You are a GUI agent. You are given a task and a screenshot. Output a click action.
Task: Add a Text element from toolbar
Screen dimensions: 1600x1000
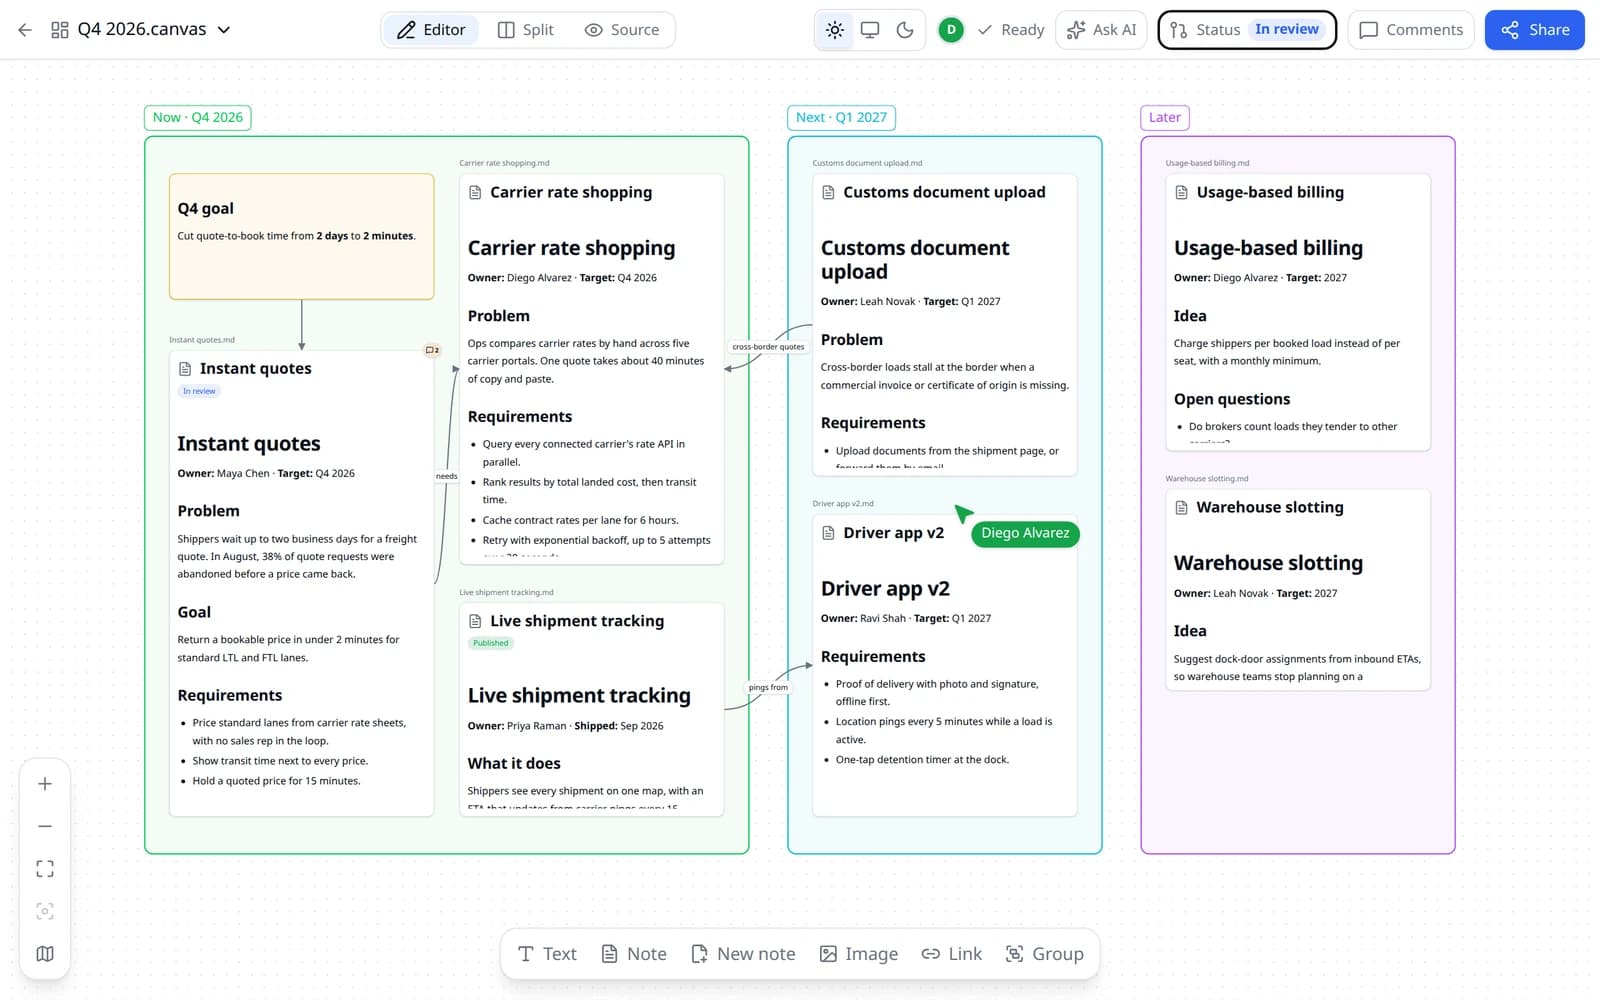[547, 954]
